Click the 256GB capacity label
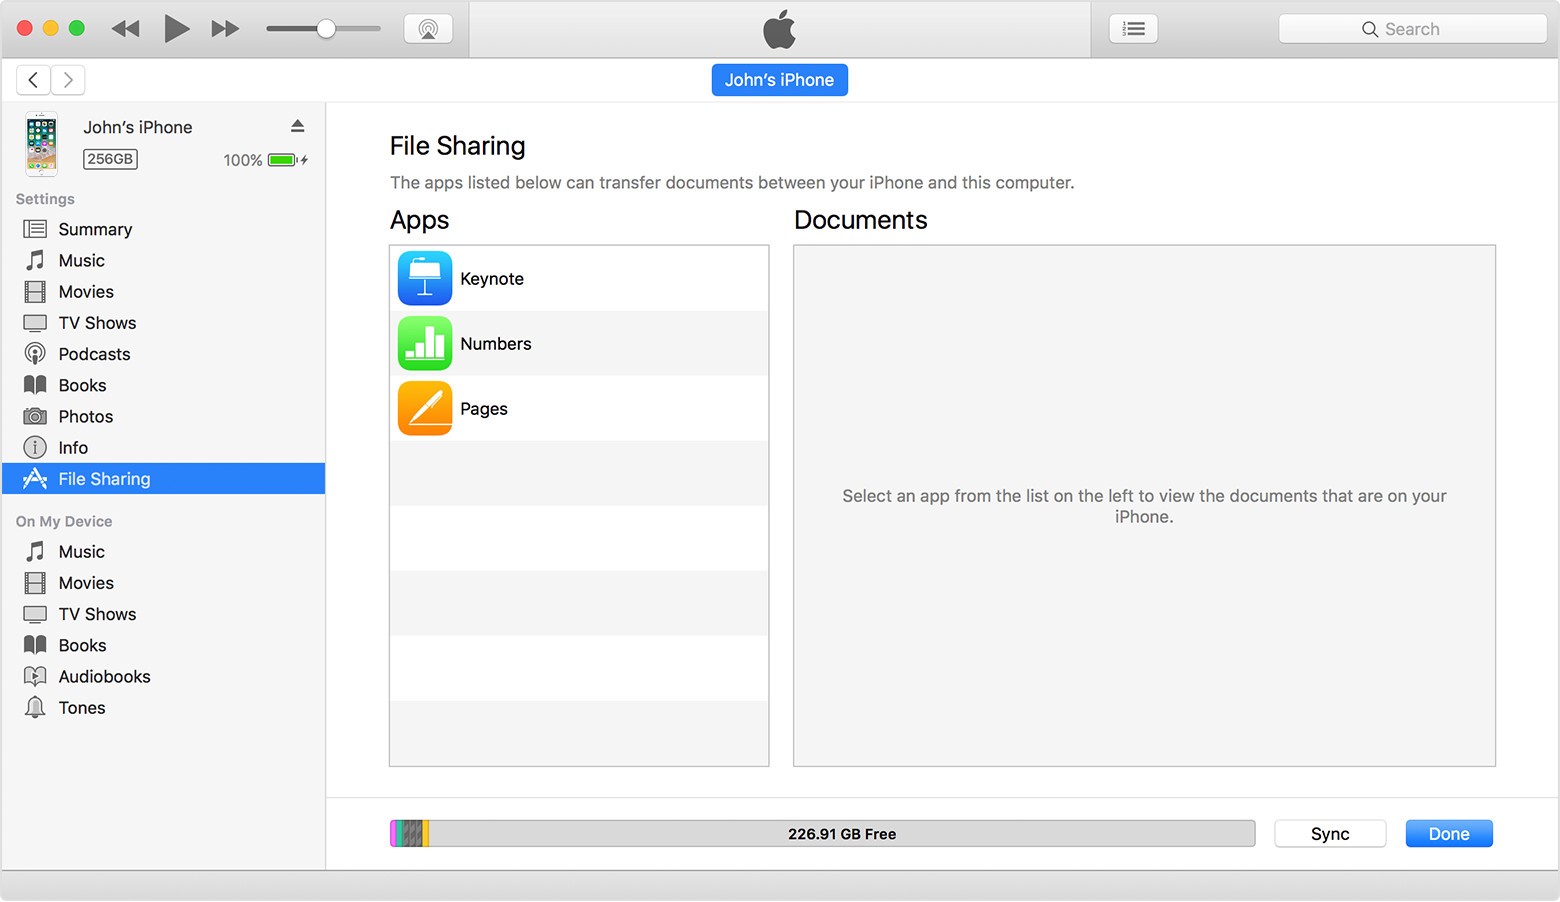 pyautogui.click(x=110, y=159)
